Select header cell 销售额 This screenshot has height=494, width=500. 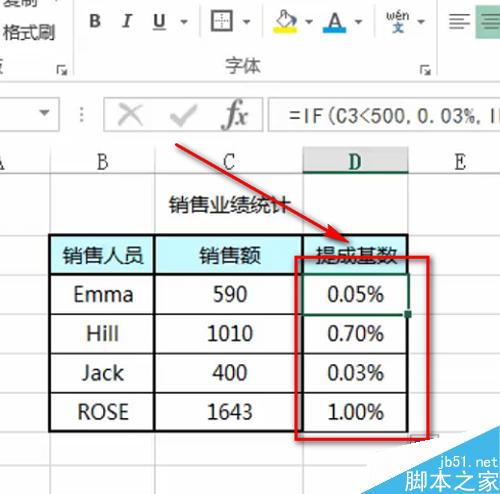click(x=229, y=255)
